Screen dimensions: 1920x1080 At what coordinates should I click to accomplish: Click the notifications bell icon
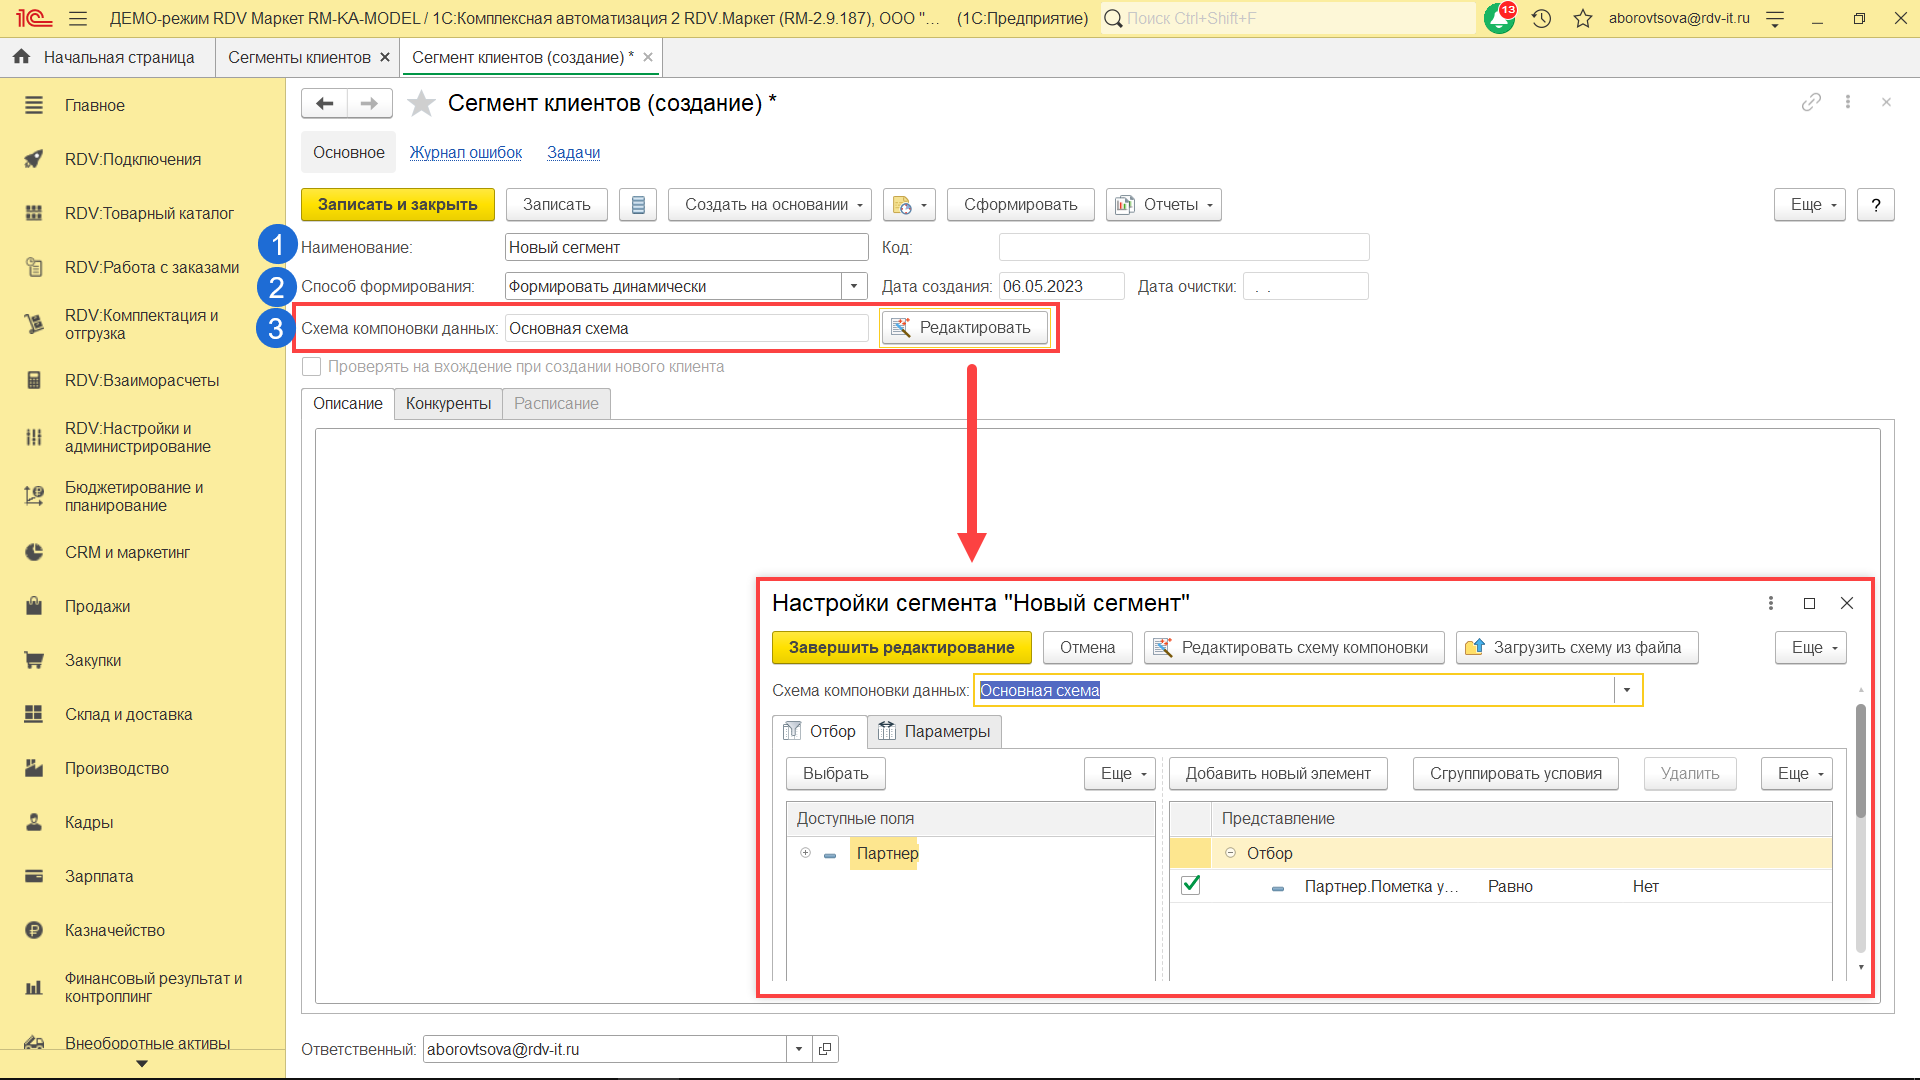[x=1499, y=18]
